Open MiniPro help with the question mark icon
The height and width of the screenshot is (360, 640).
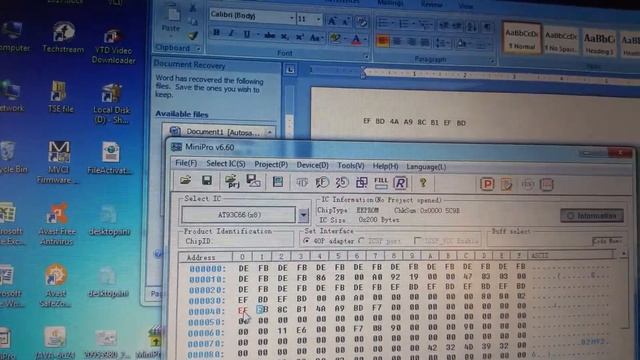point(423,183)
